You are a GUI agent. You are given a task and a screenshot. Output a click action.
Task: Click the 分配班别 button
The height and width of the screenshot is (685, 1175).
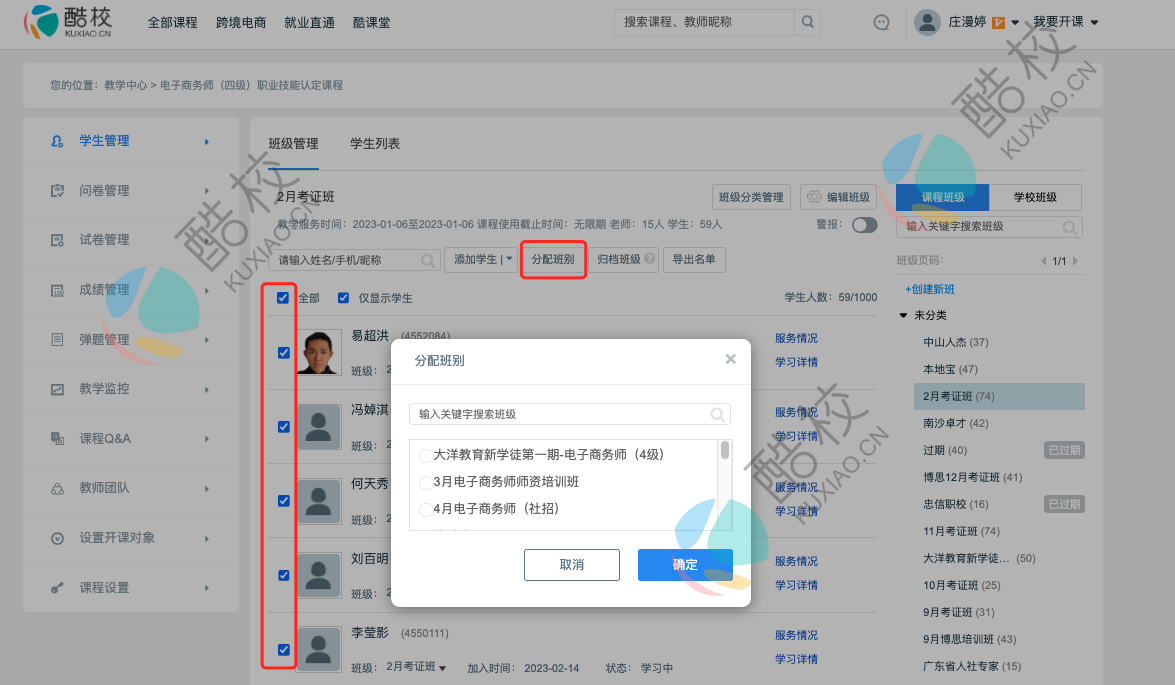pyautogui.click(x=553, y=259)
